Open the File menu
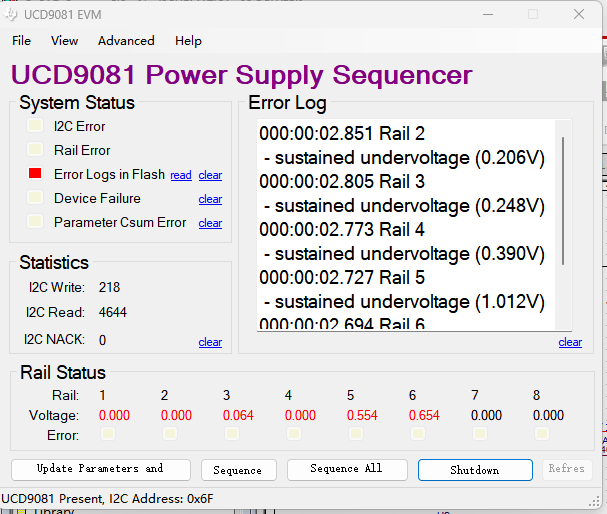Screen dimensions: 607x514 (21, 41)
